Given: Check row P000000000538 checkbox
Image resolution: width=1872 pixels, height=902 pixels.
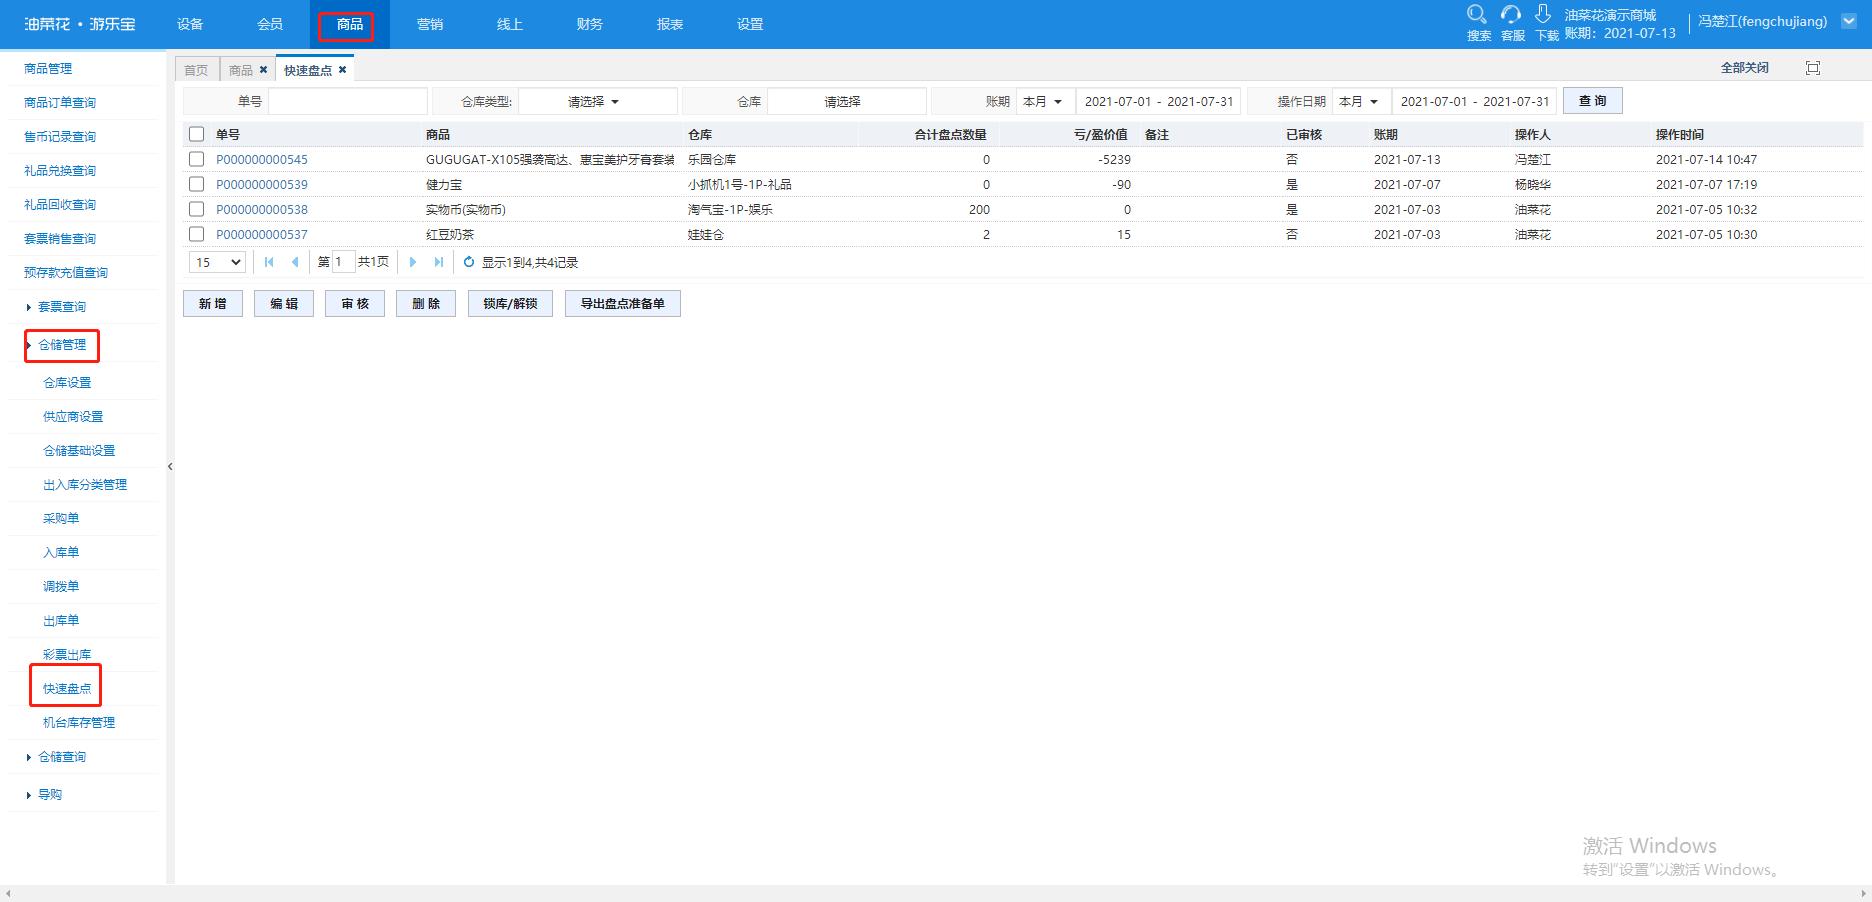Looking at the screenshot, I should pyautogui.click(x=196, y=209).
